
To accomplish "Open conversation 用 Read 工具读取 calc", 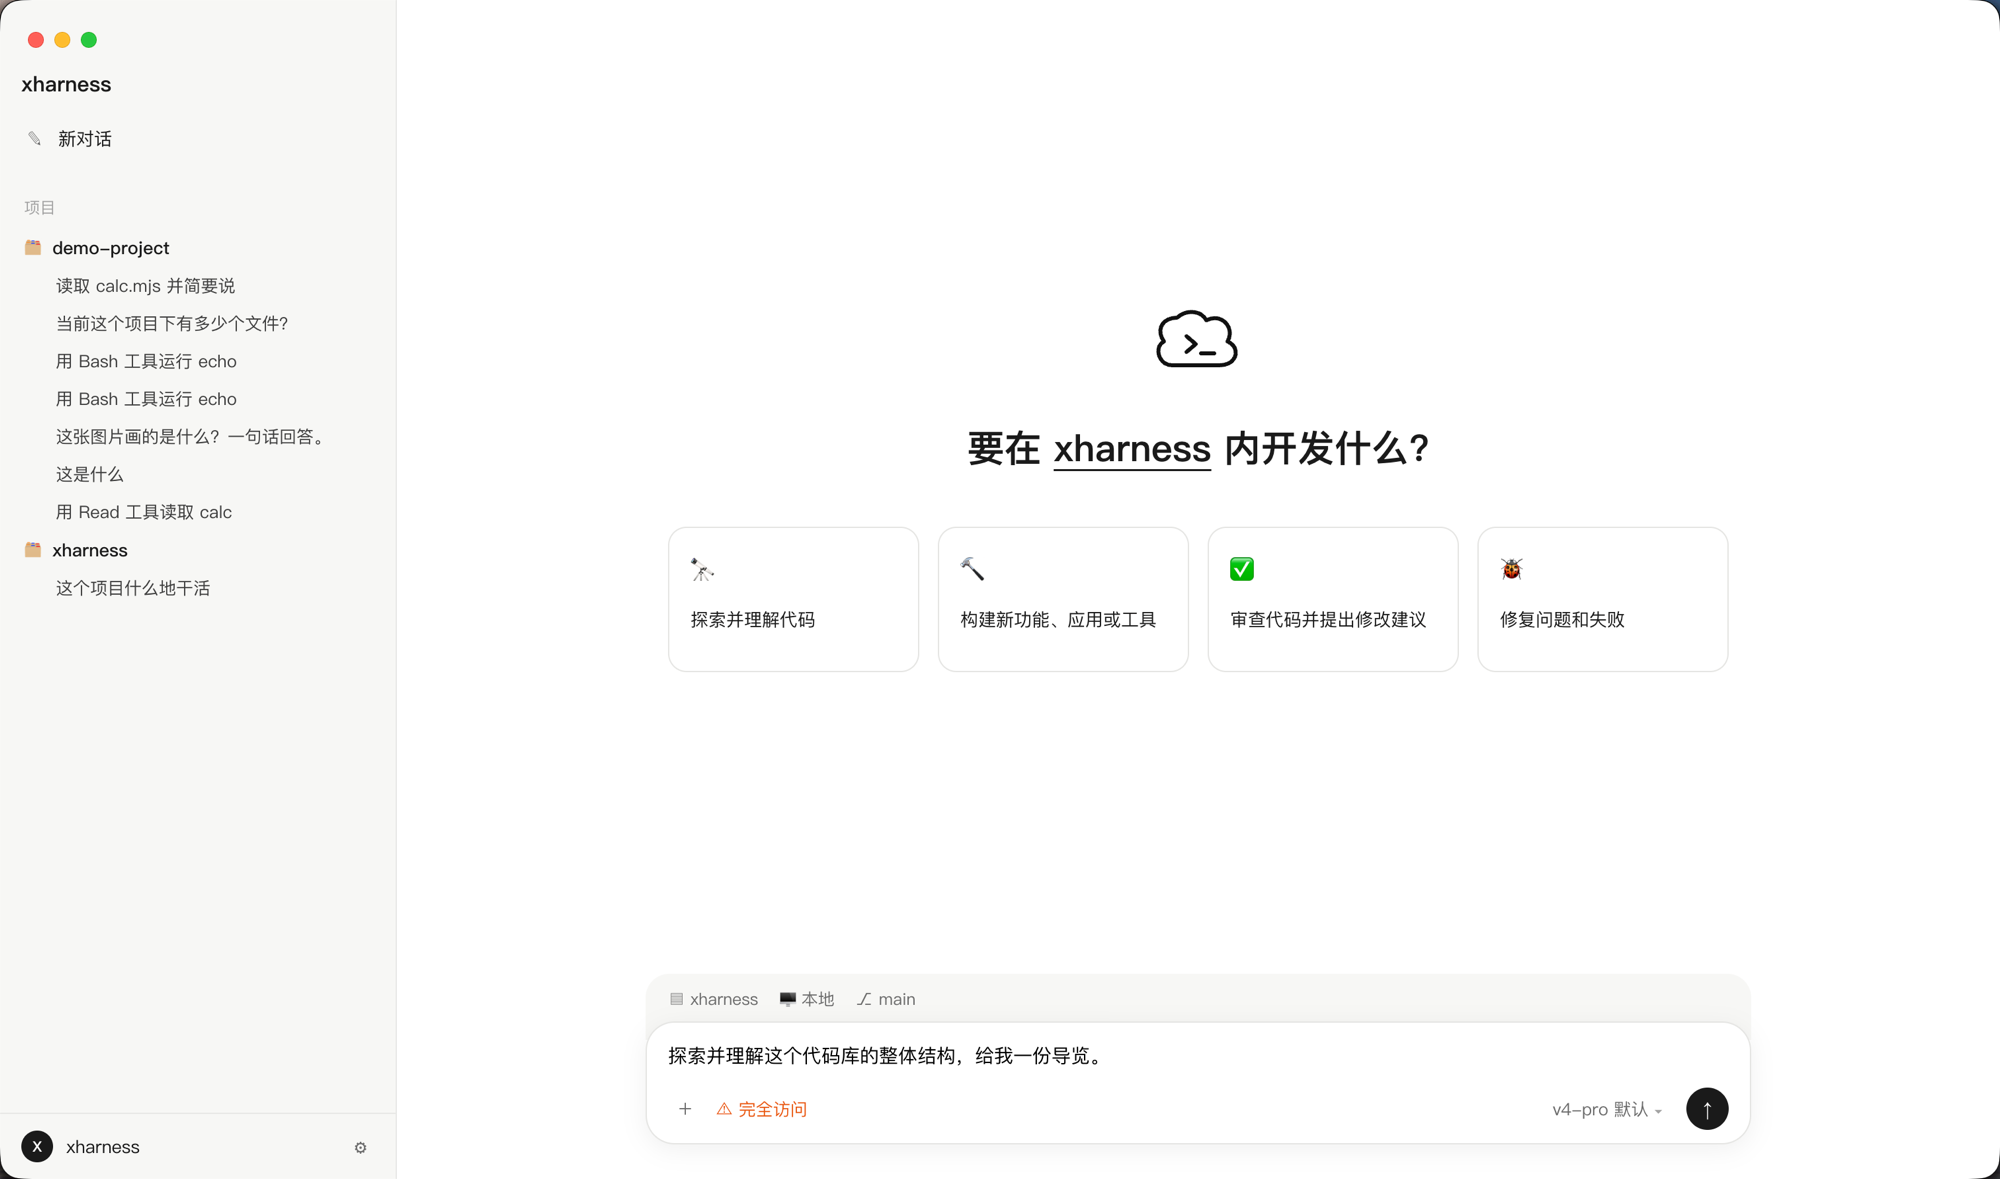I will (144, 512).
